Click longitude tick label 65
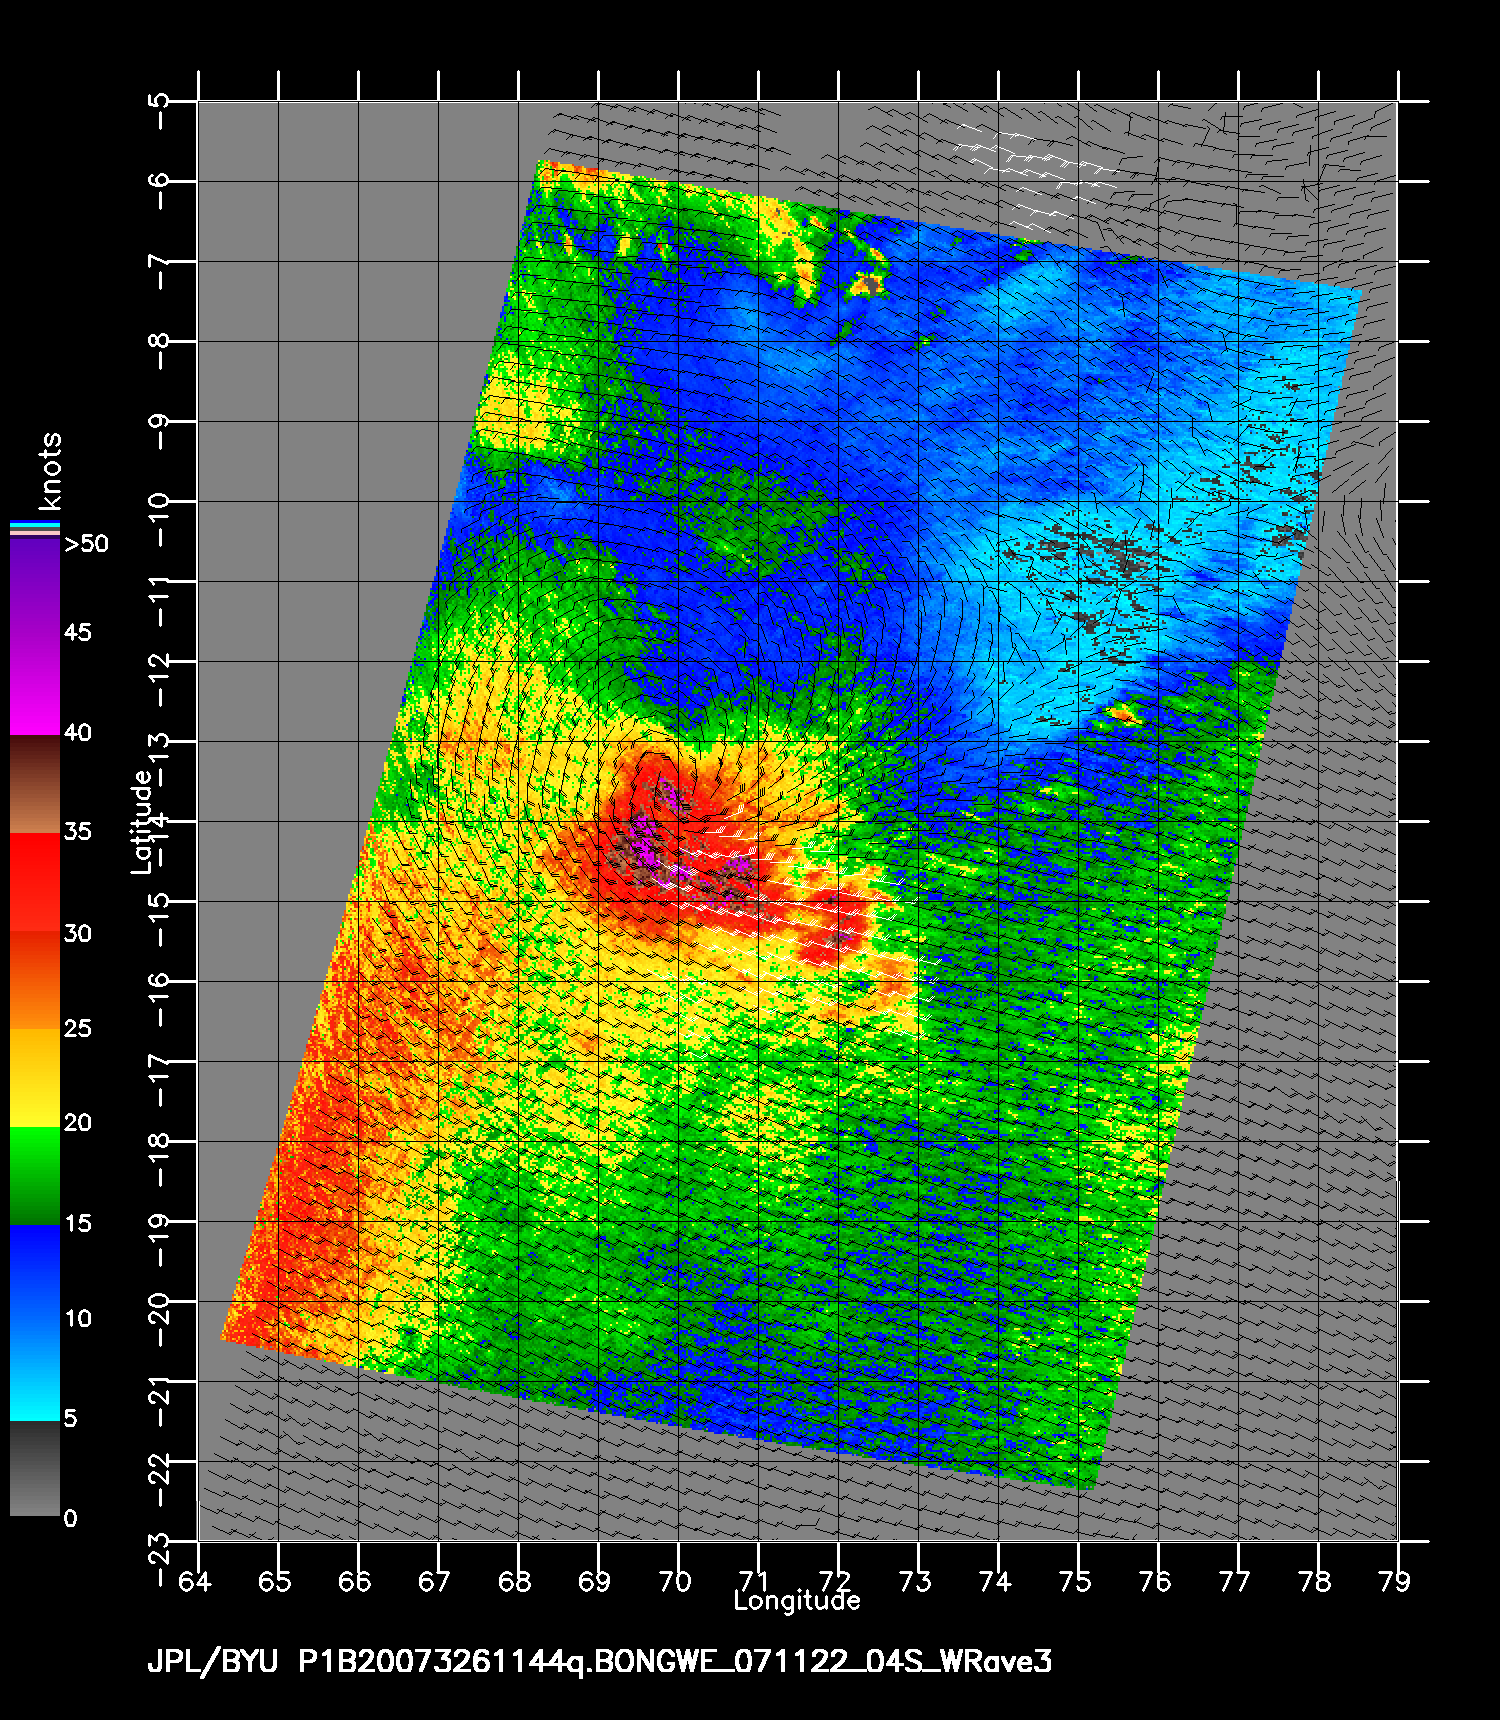1500x1720 pixels. click(x=275, y=1582)
